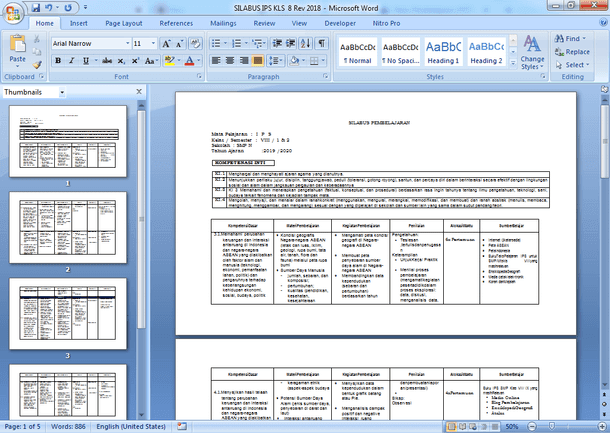Open the numbering list dropdown arrow
Image resolution: width=610 pixels, height=433 pixels.
246,43
